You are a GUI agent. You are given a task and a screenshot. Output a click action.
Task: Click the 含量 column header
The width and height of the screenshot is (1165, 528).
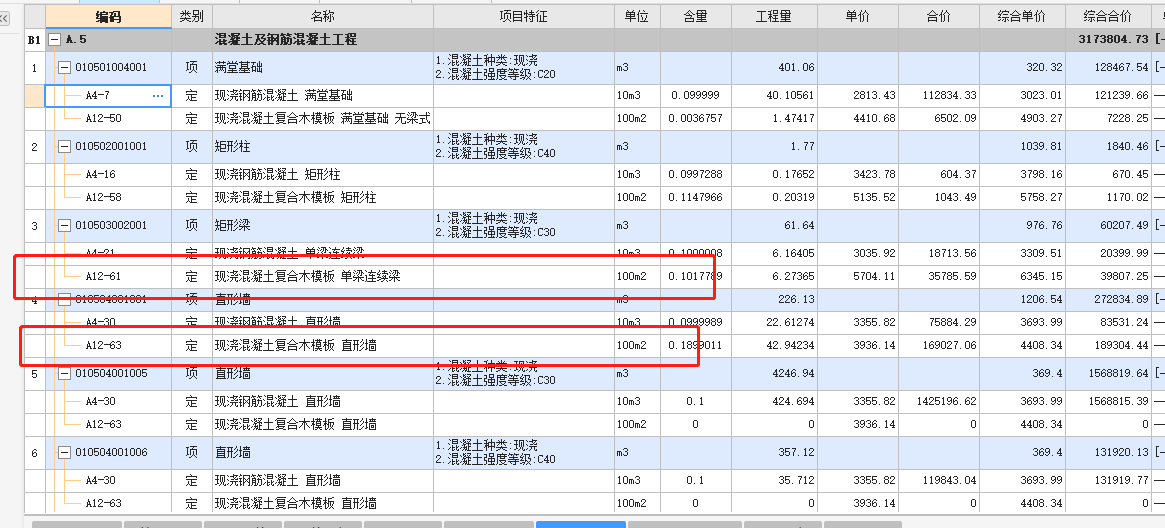coord(695,16)
